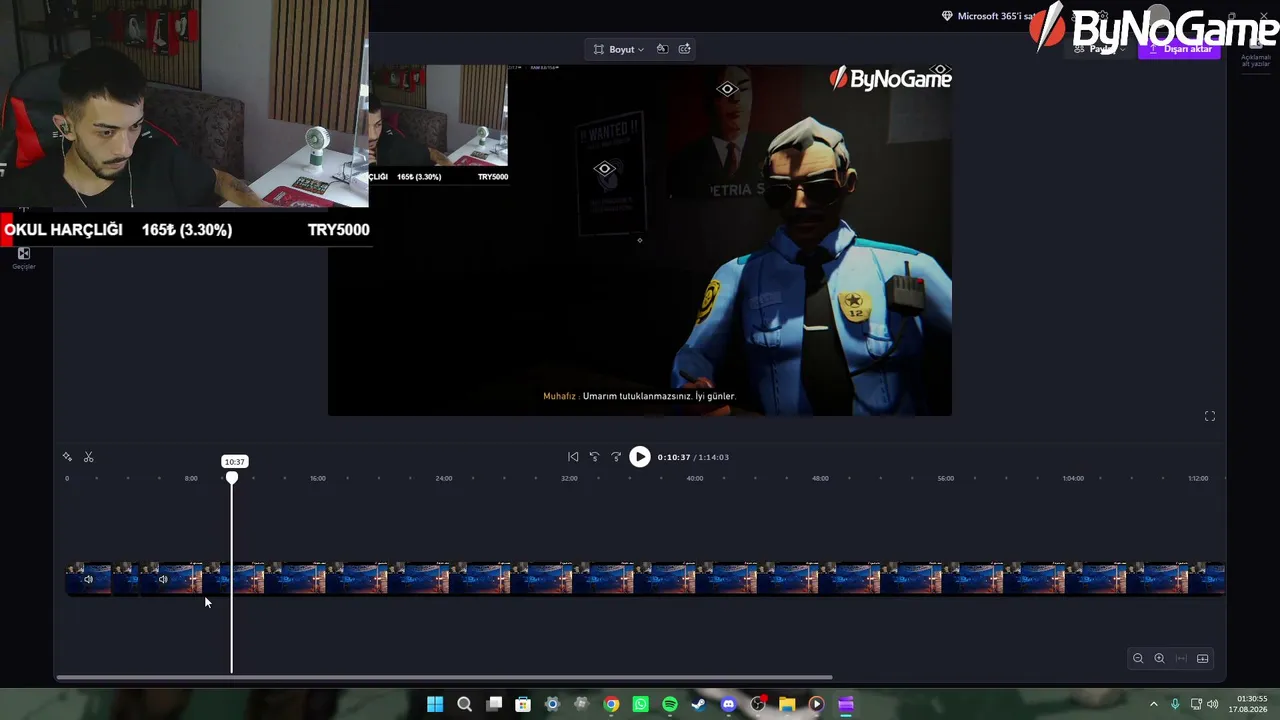Mute the first timeline clip audio

click(89, 579)
